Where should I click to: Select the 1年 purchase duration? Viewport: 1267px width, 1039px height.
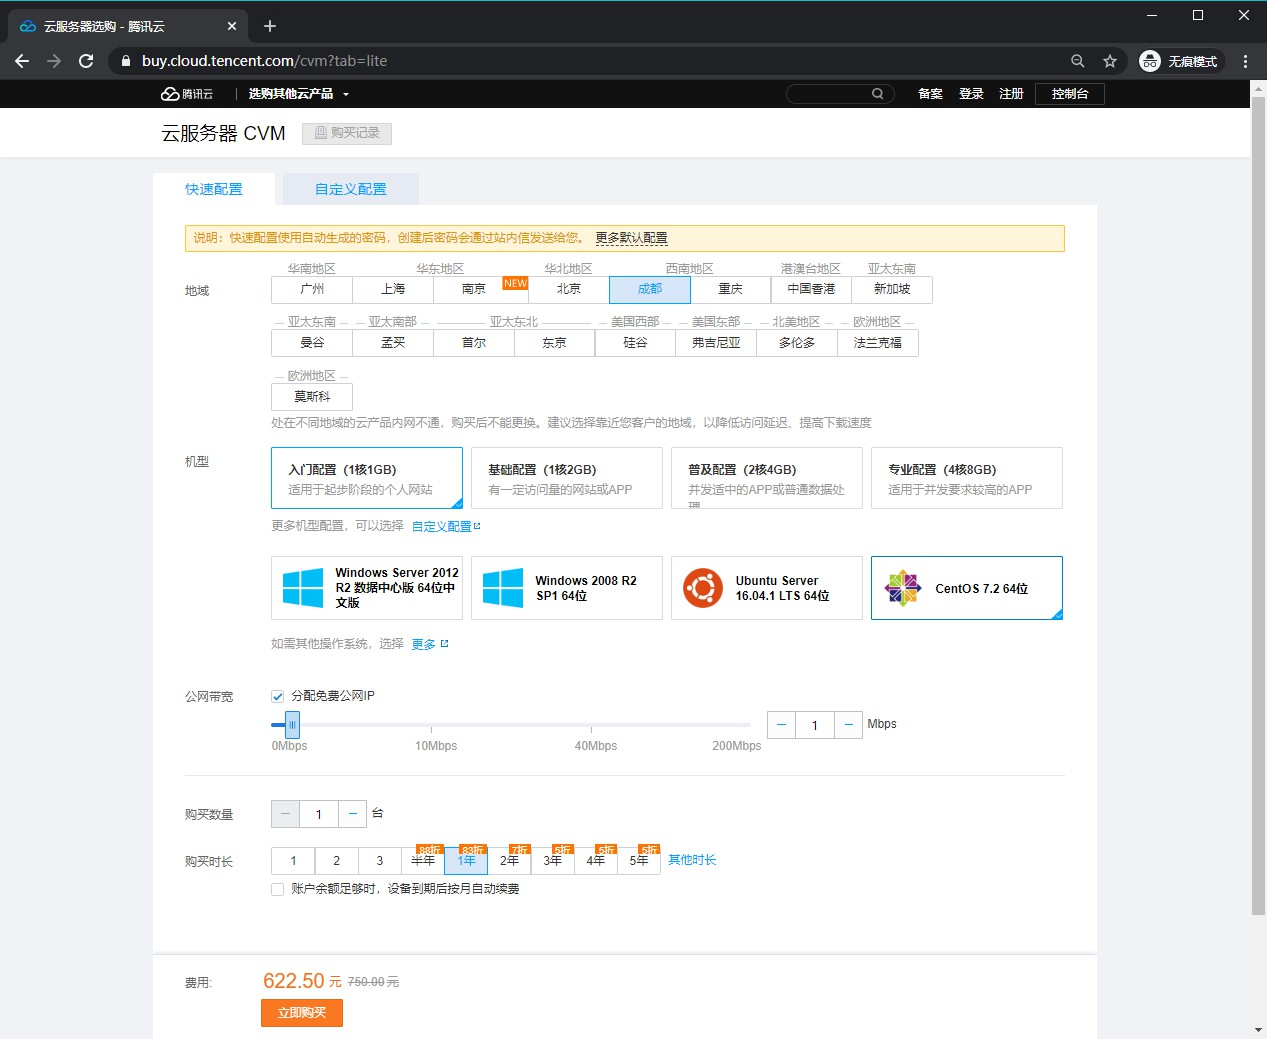pyautogui.click(x=466, y=861)
